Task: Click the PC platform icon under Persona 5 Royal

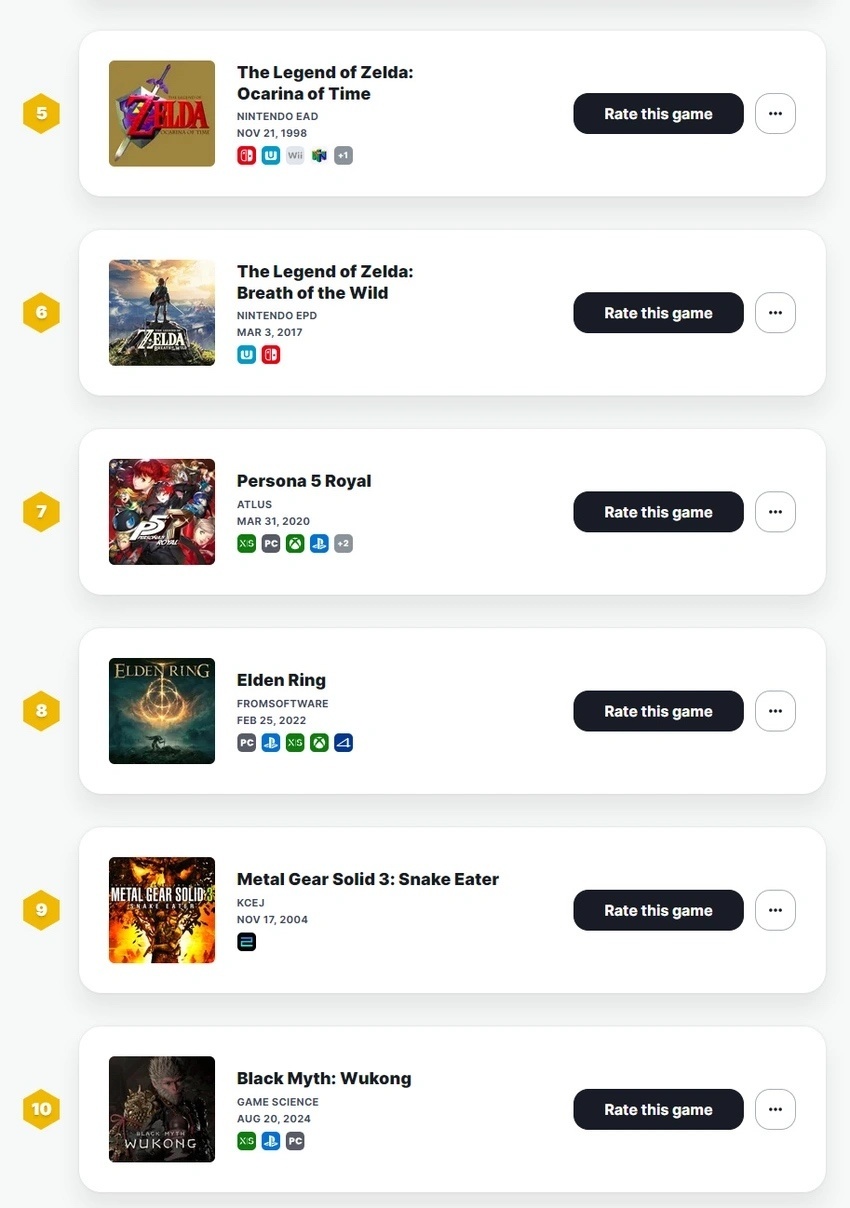Action: [x=270, y=543]
